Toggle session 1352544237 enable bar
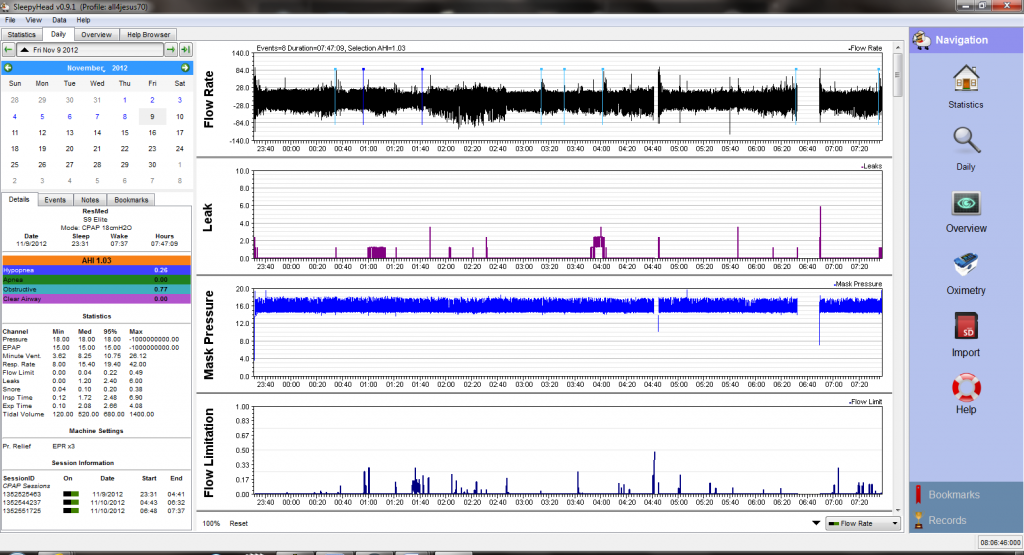This screenshot has height=555, width=1024. pyautogui.click(x=71, y=503)
